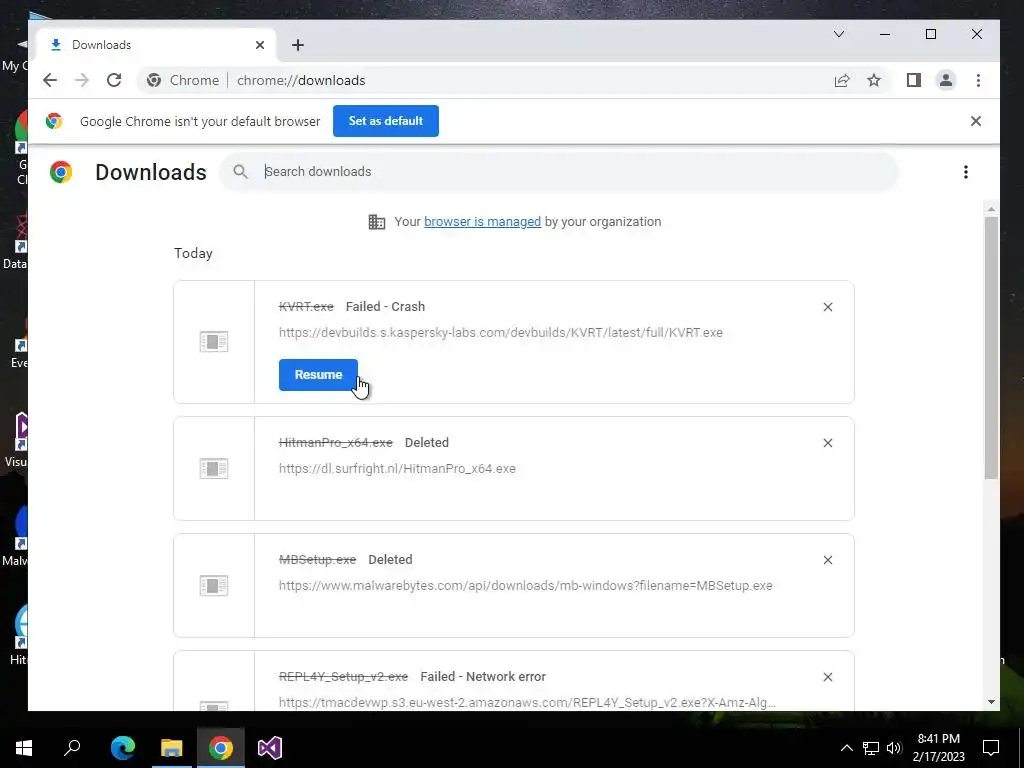Remove MBSetup.exe from the list
The width and height of the screenshot is (1024, 768).
(x=827, y=560)
